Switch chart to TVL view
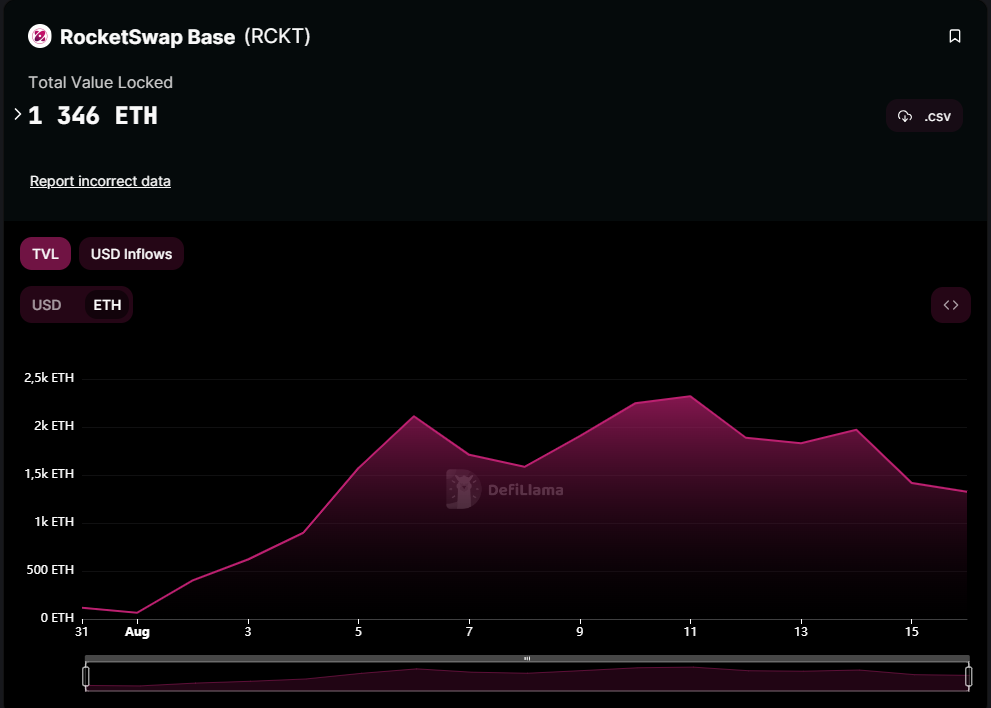Image resolution: width=991 pixels, height=708 pixels. point(45,254)
